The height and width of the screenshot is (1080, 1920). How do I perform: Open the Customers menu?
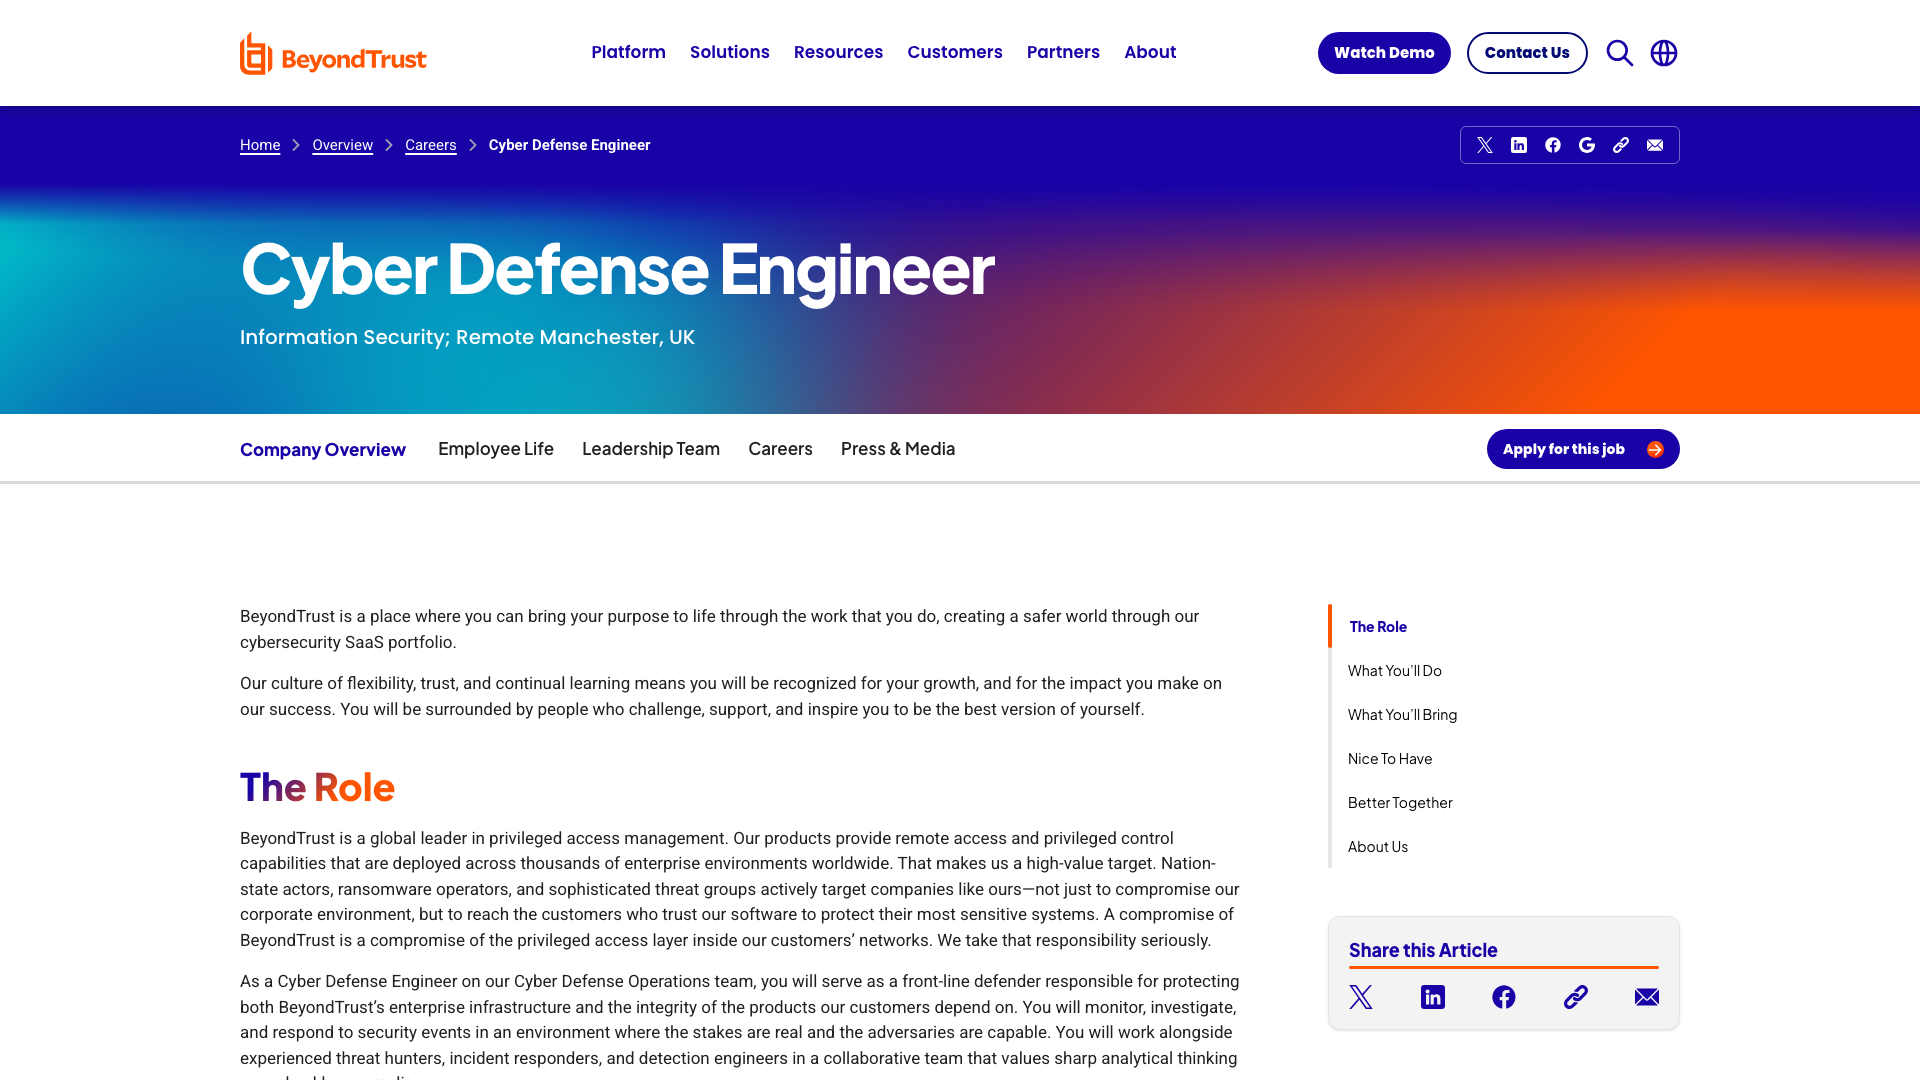(955, 52)
